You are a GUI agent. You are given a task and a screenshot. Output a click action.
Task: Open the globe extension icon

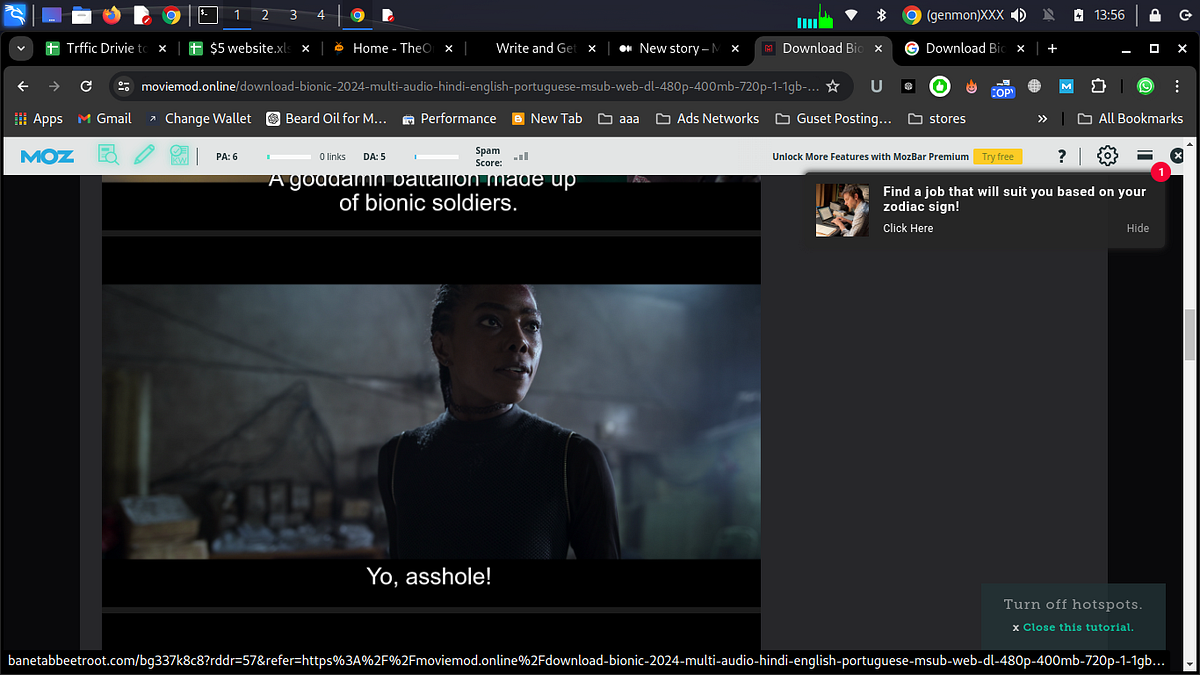tap(1034, 87)
